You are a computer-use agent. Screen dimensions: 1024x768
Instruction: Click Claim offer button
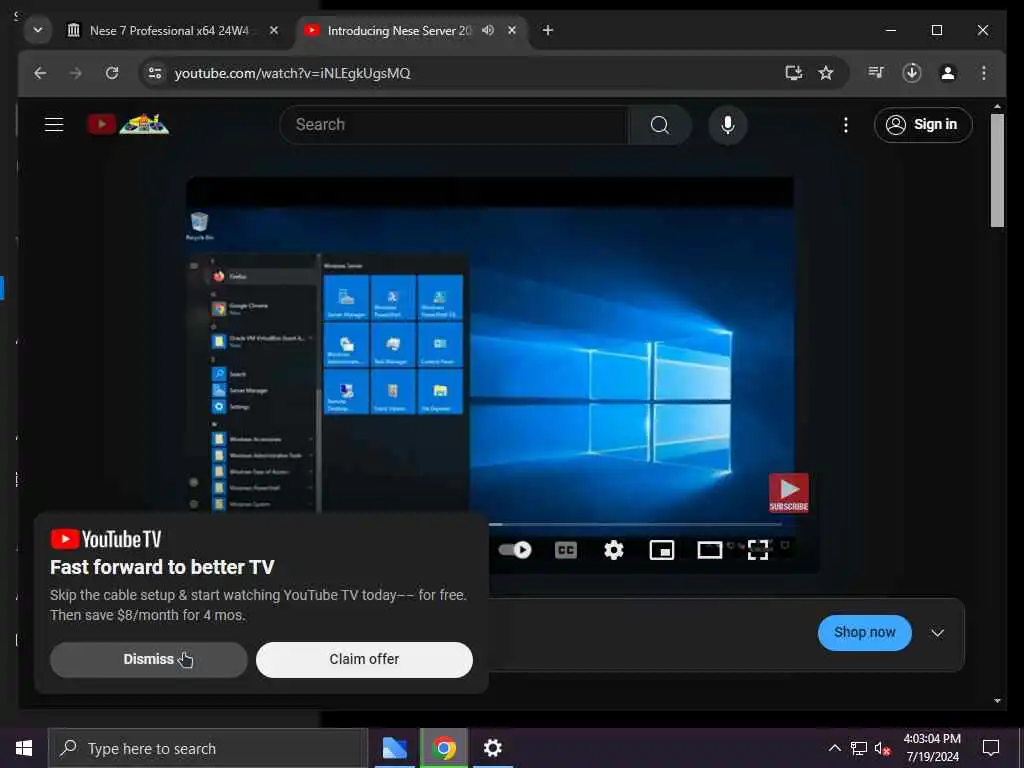(x=364, y=660)
